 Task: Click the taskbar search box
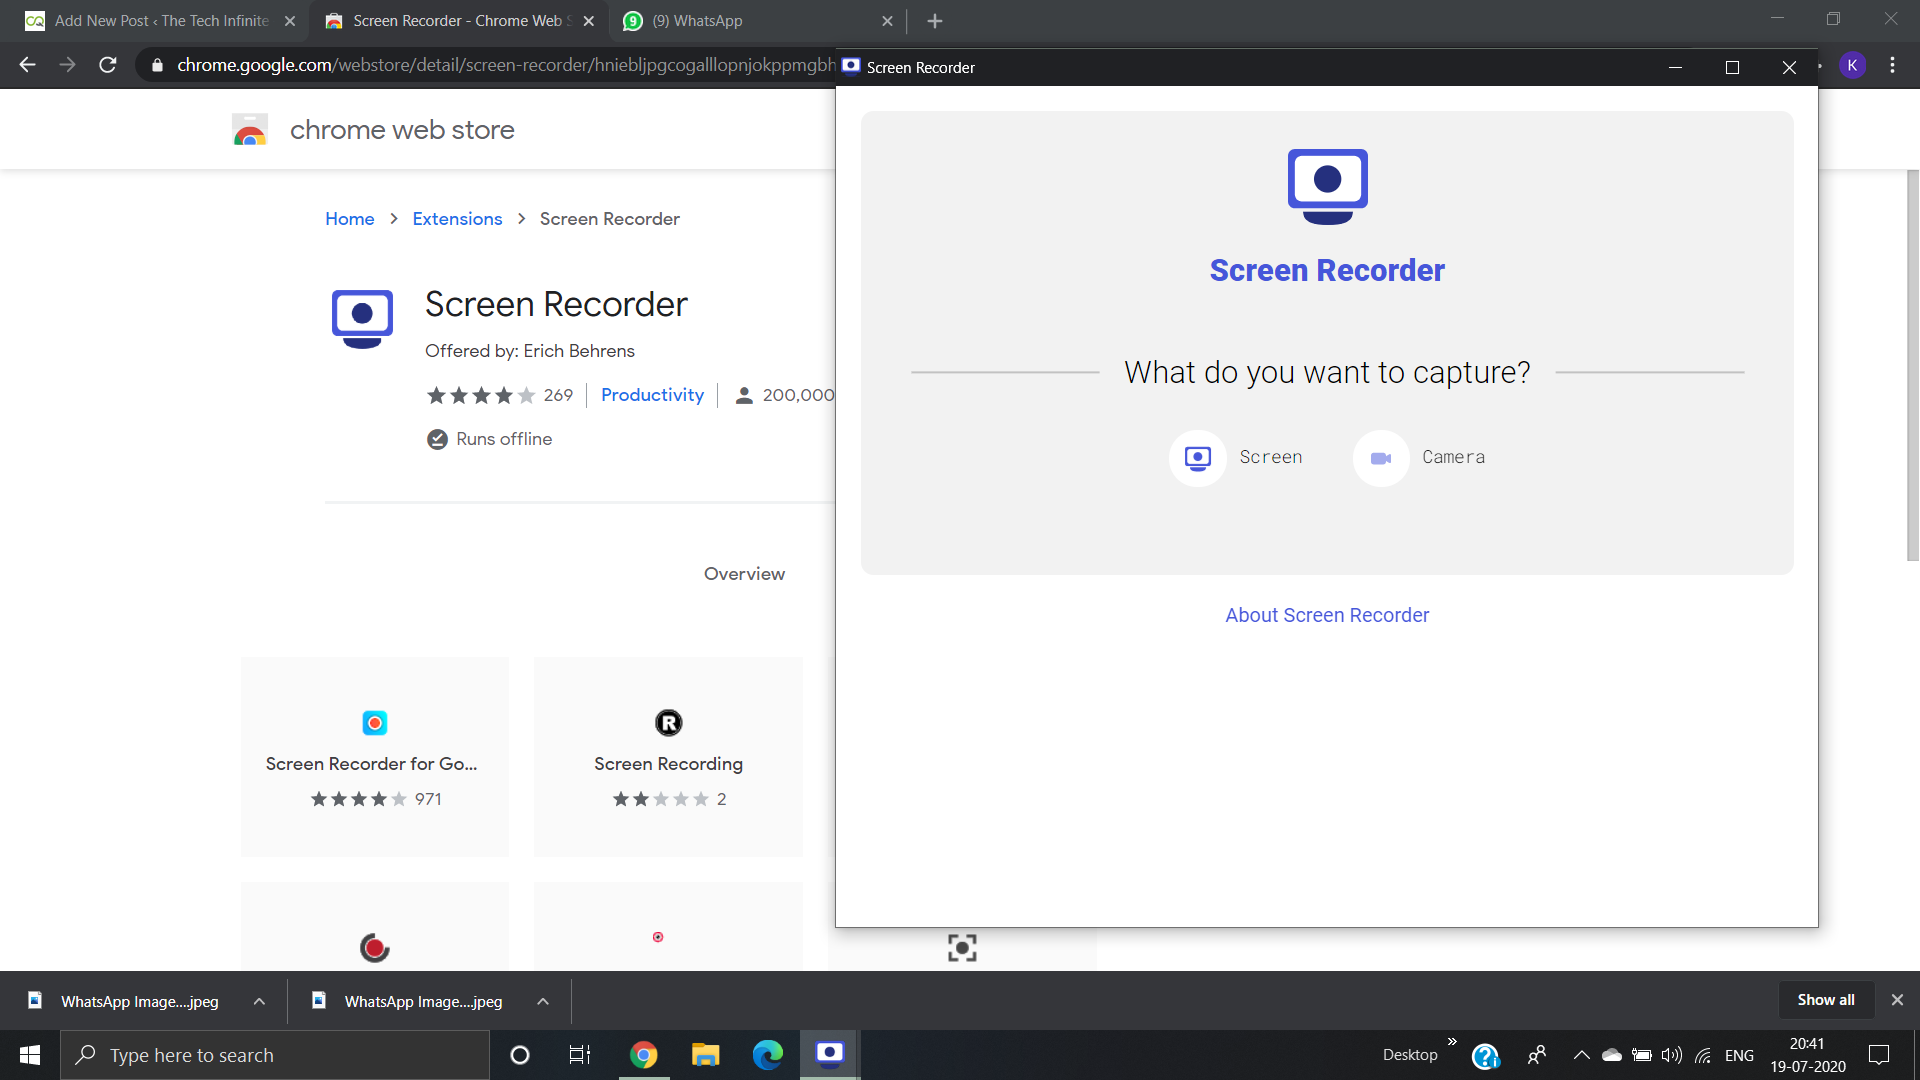275,1055
